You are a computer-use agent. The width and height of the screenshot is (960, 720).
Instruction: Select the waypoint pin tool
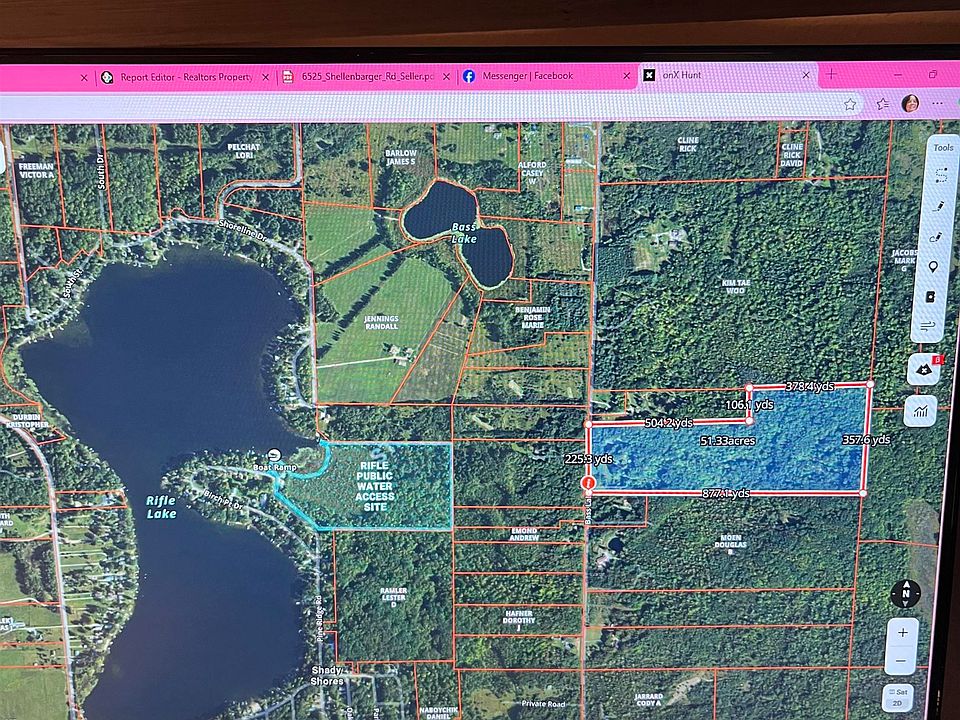coord(934,267)
